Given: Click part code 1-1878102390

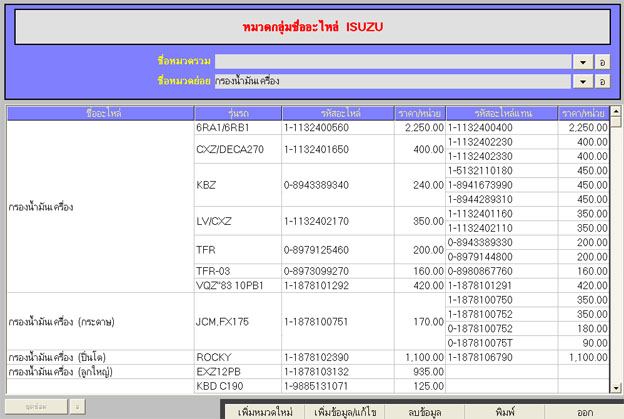Looking at the screenshot, I should point(338,357).
